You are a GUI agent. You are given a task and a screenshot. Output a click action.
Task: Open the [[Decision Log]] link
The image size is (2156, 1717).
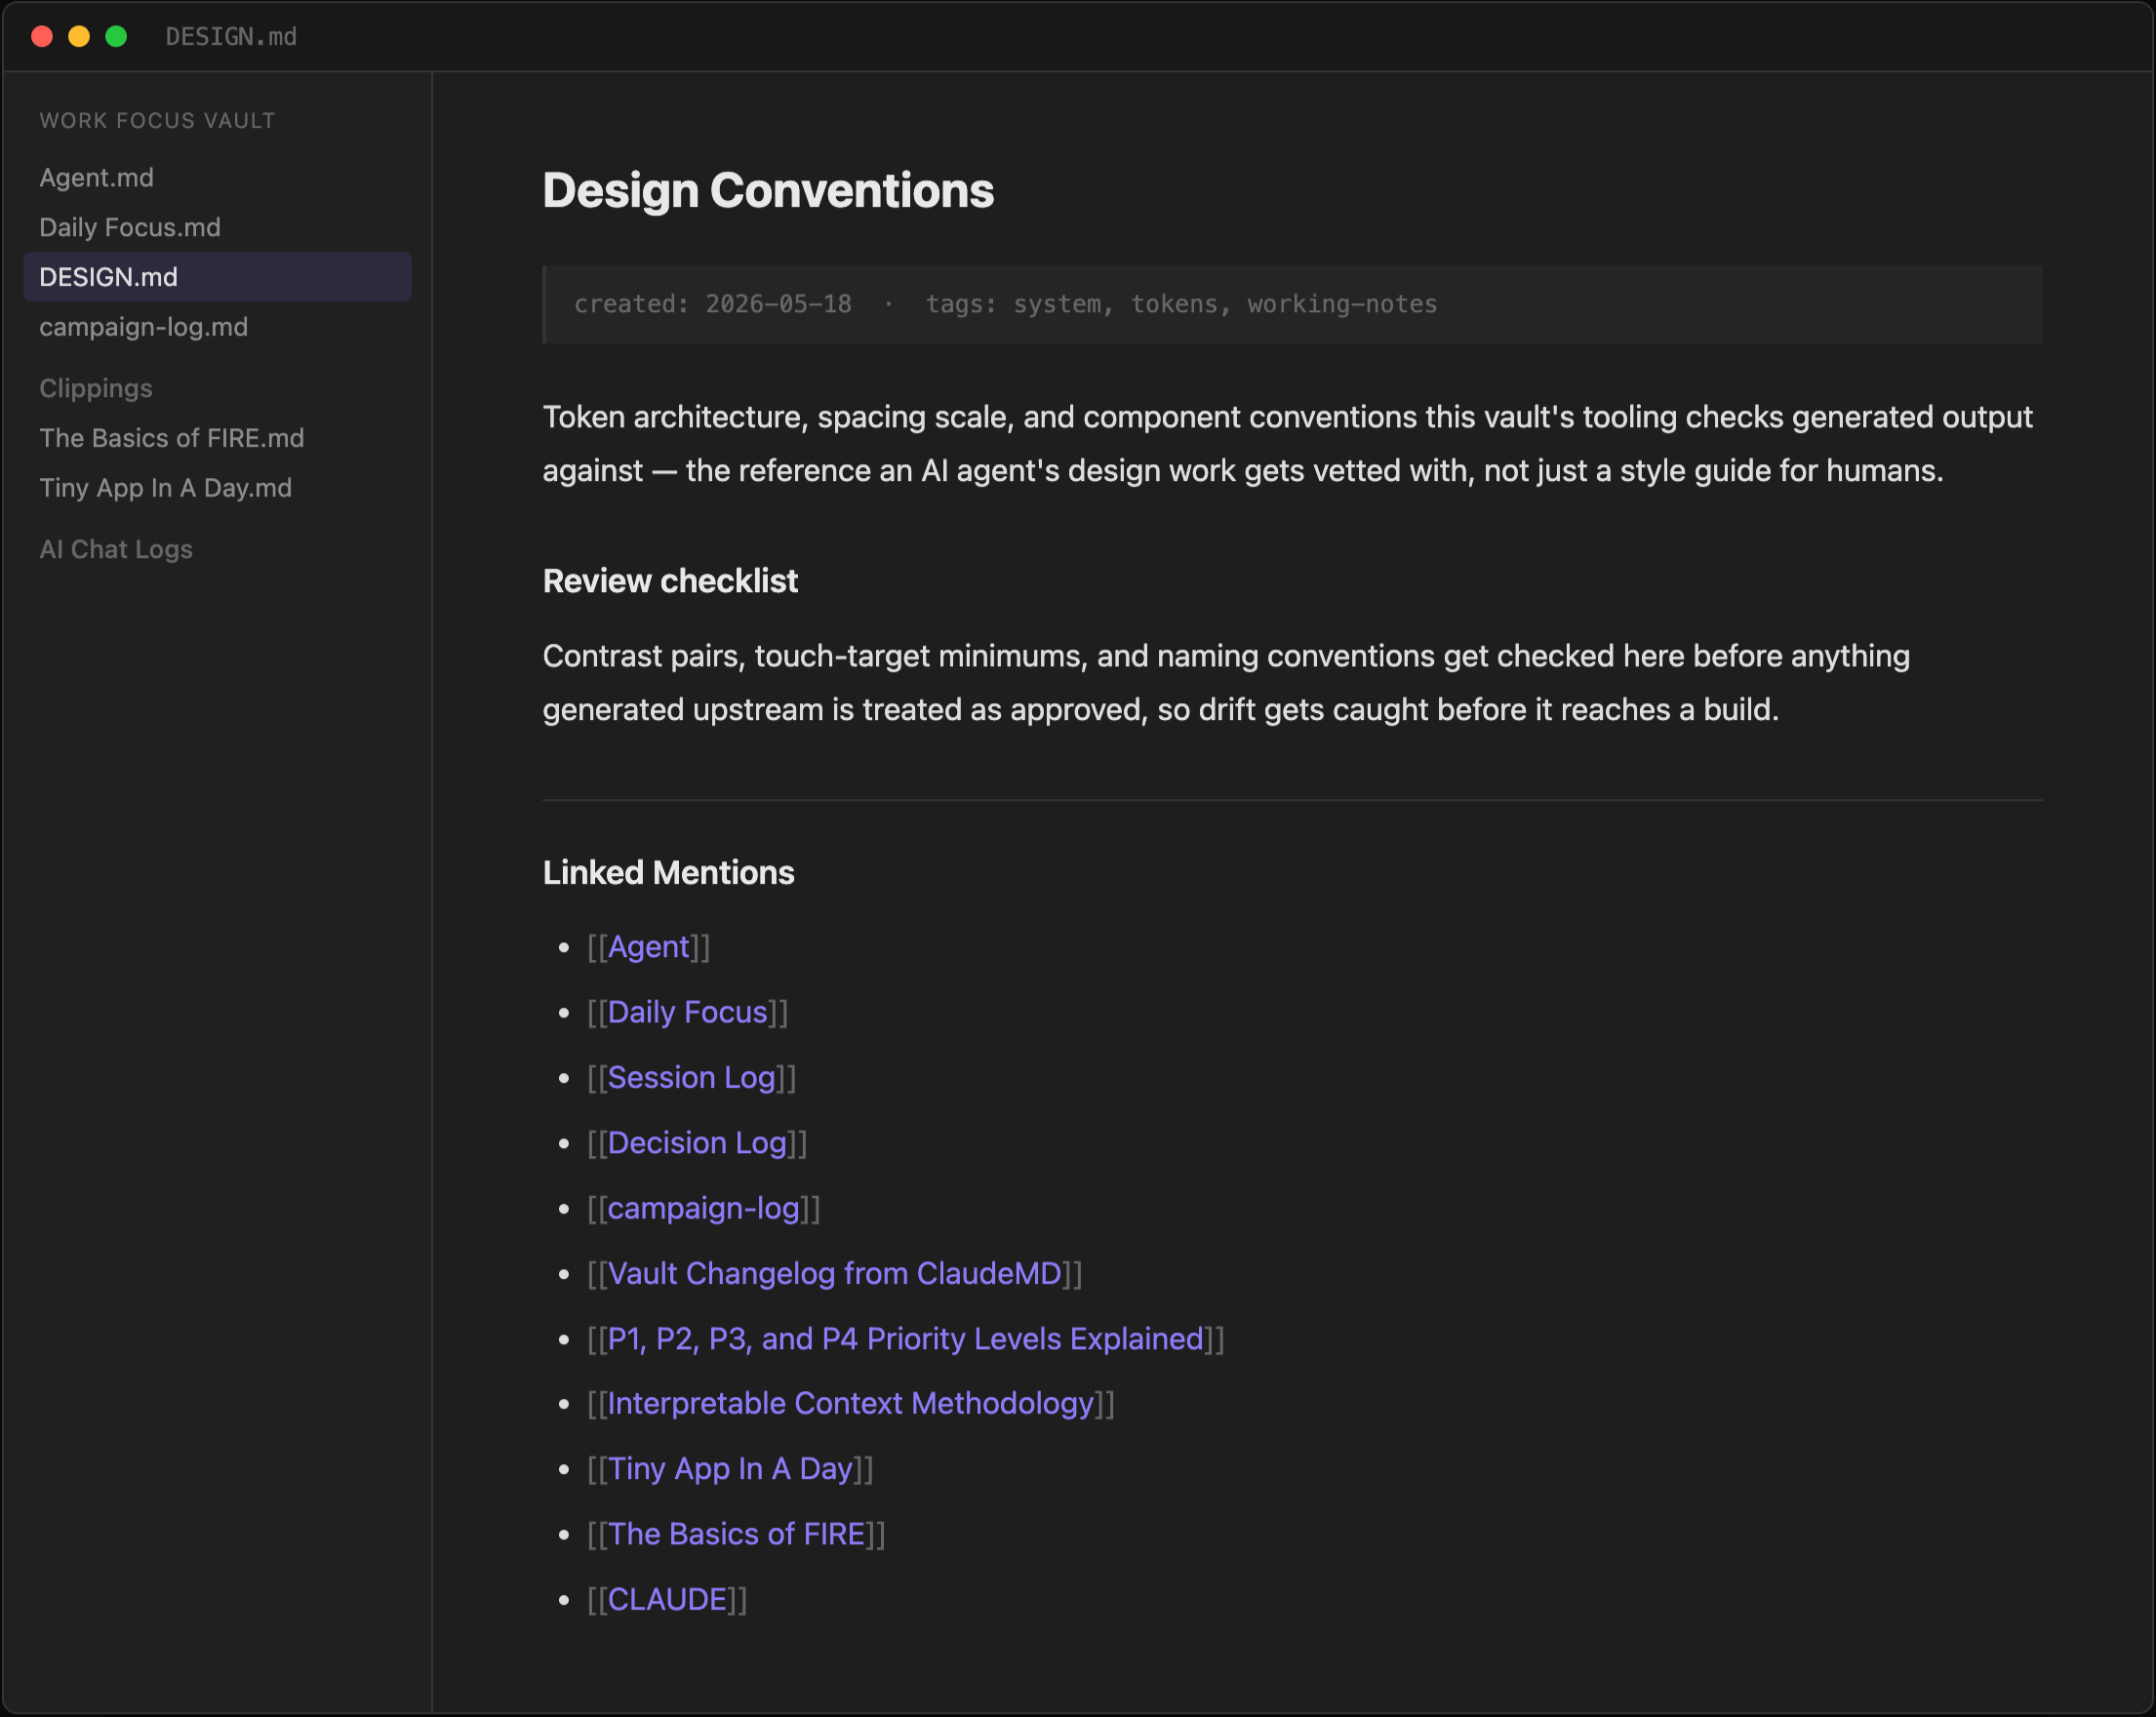(697, 1143)
